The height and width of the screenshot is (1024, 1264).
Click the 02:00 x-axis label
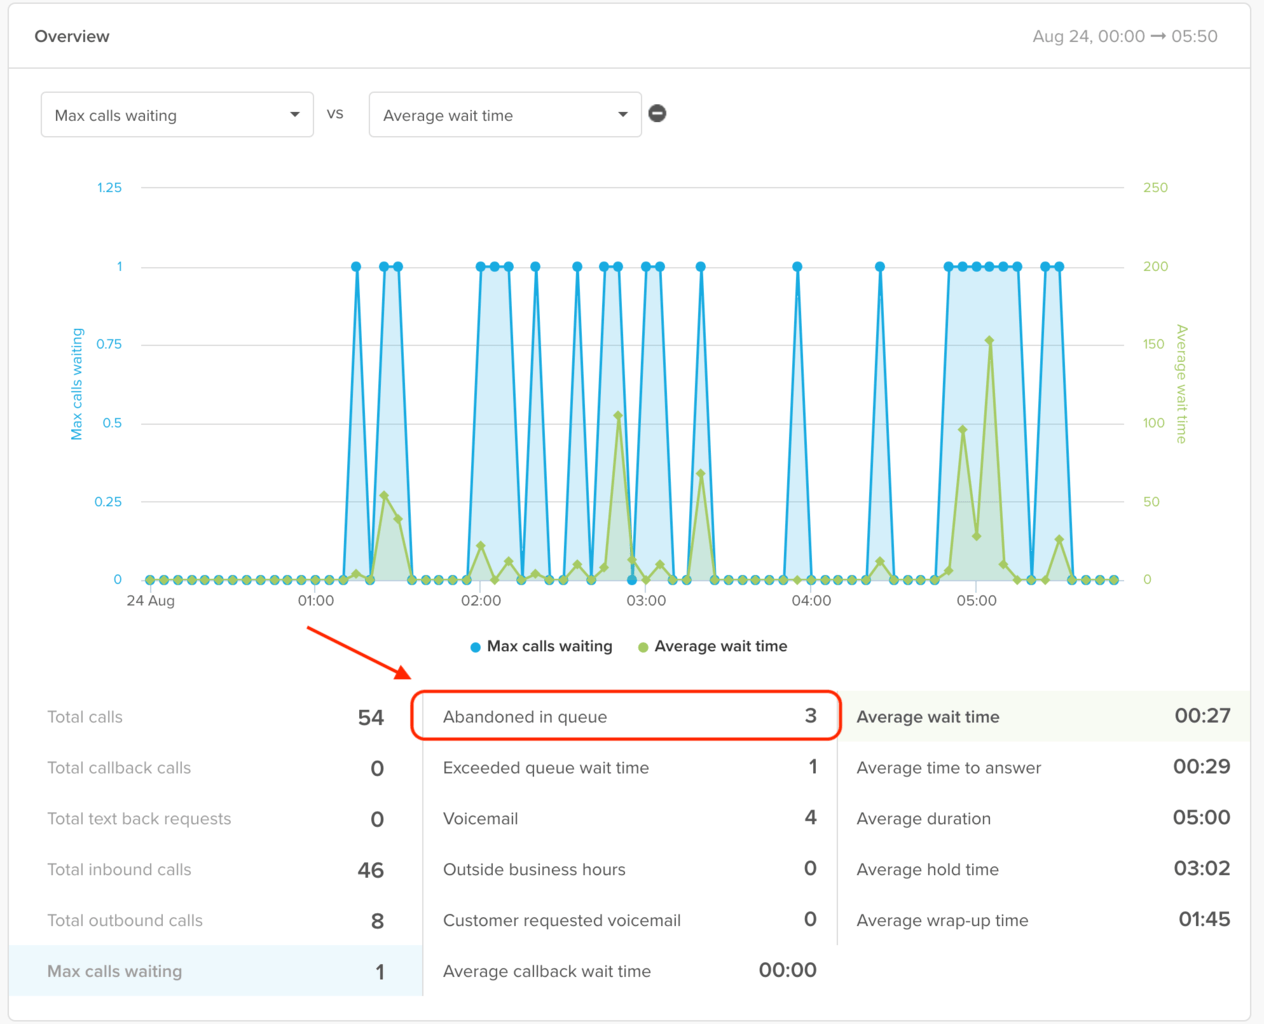481,601
